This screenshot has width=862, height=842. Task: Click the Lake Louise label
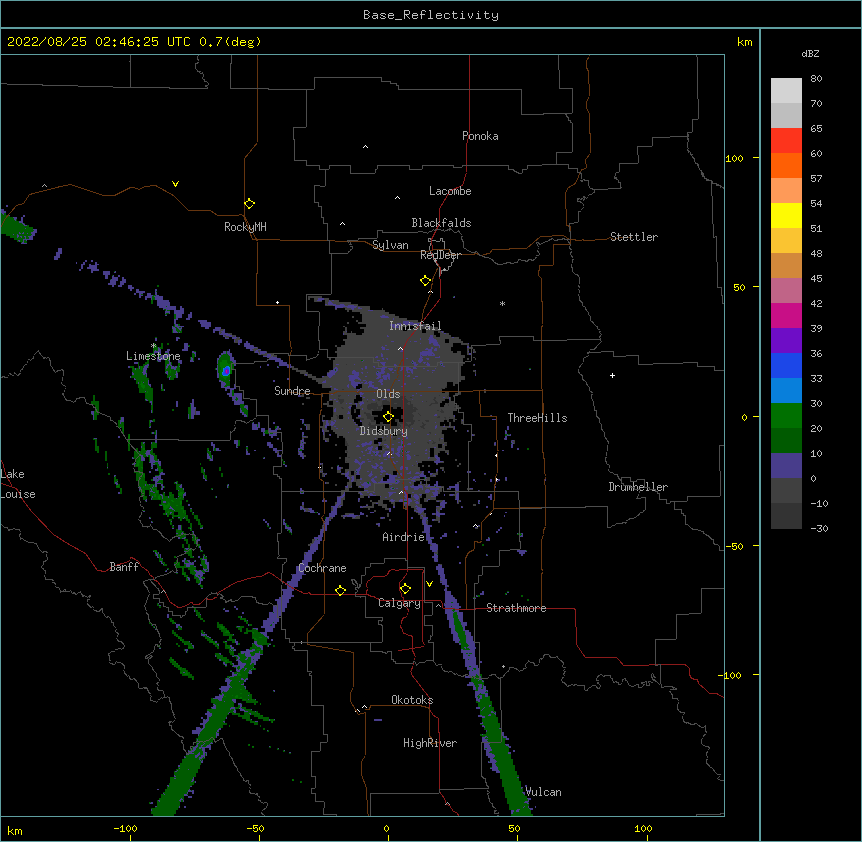click(18, 484)
